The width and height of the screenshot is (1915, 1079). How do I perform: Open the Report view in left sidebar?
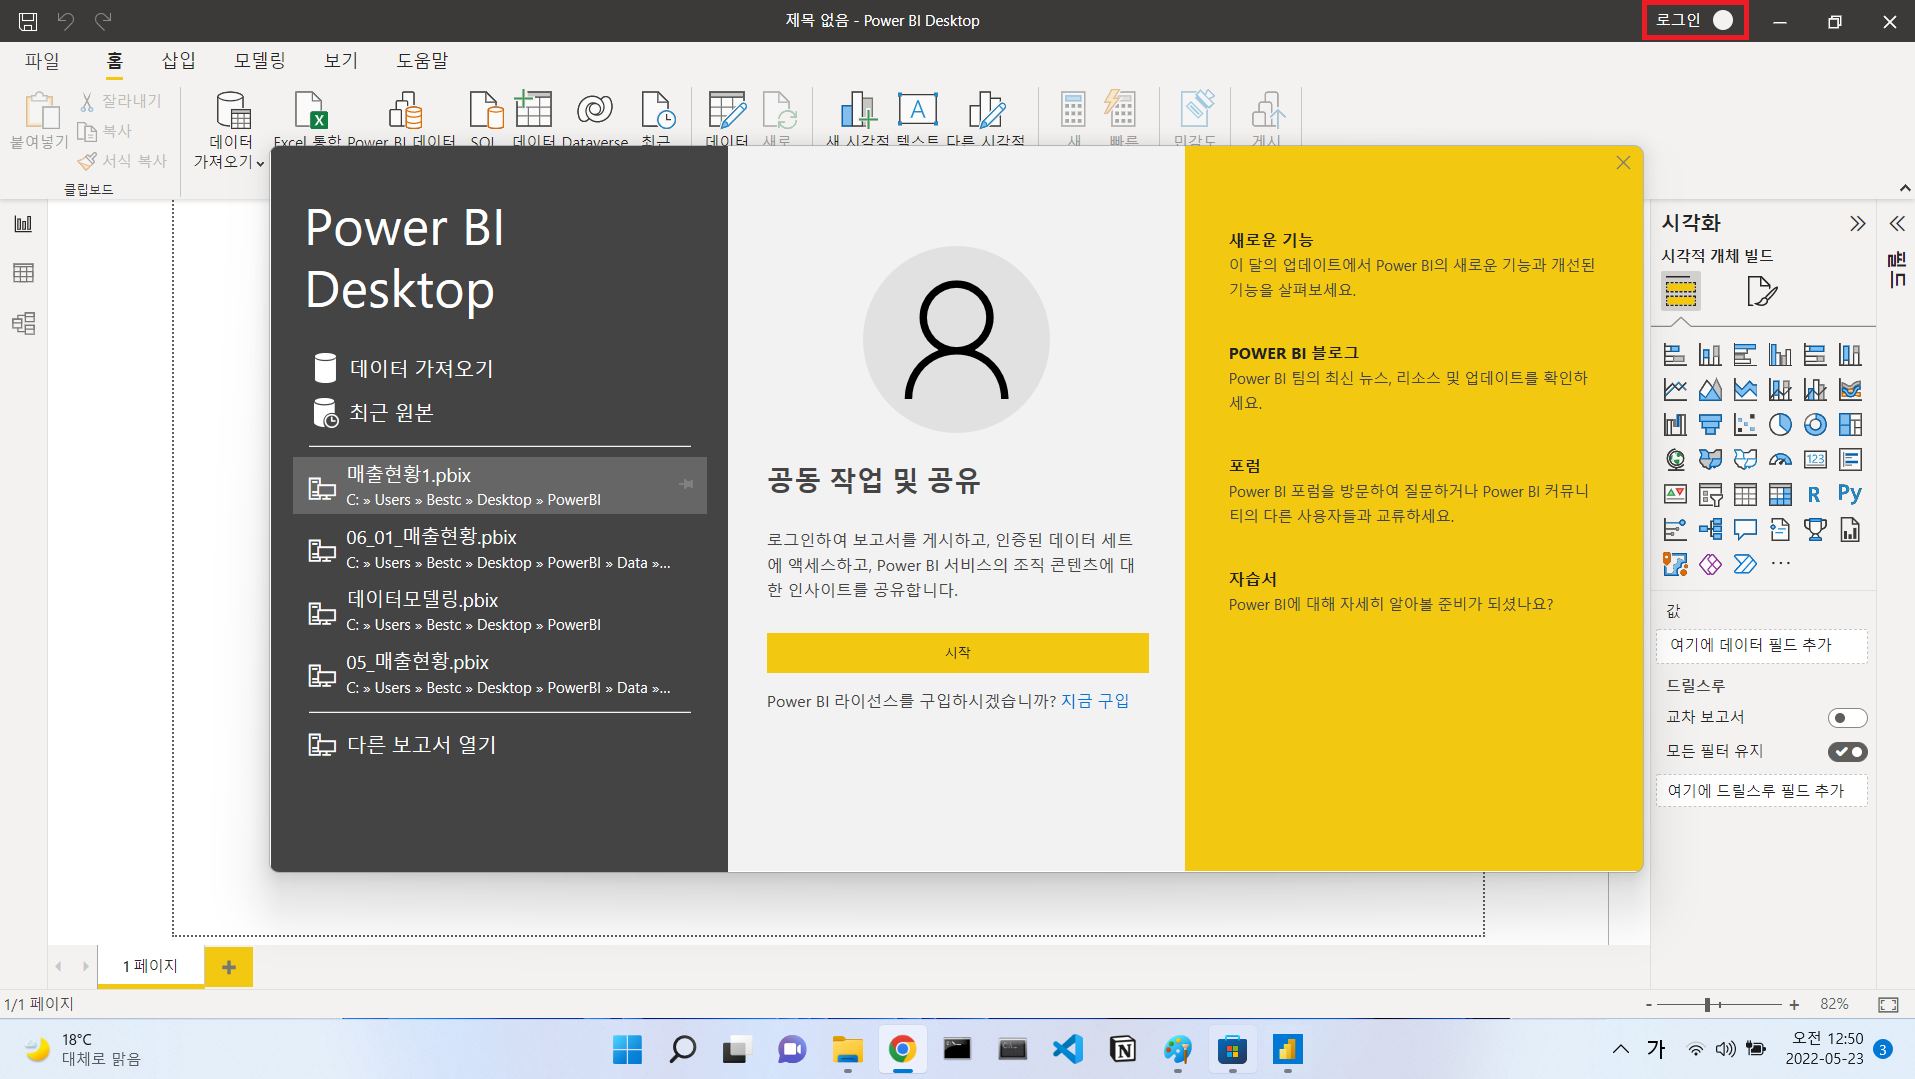[23, 223]
